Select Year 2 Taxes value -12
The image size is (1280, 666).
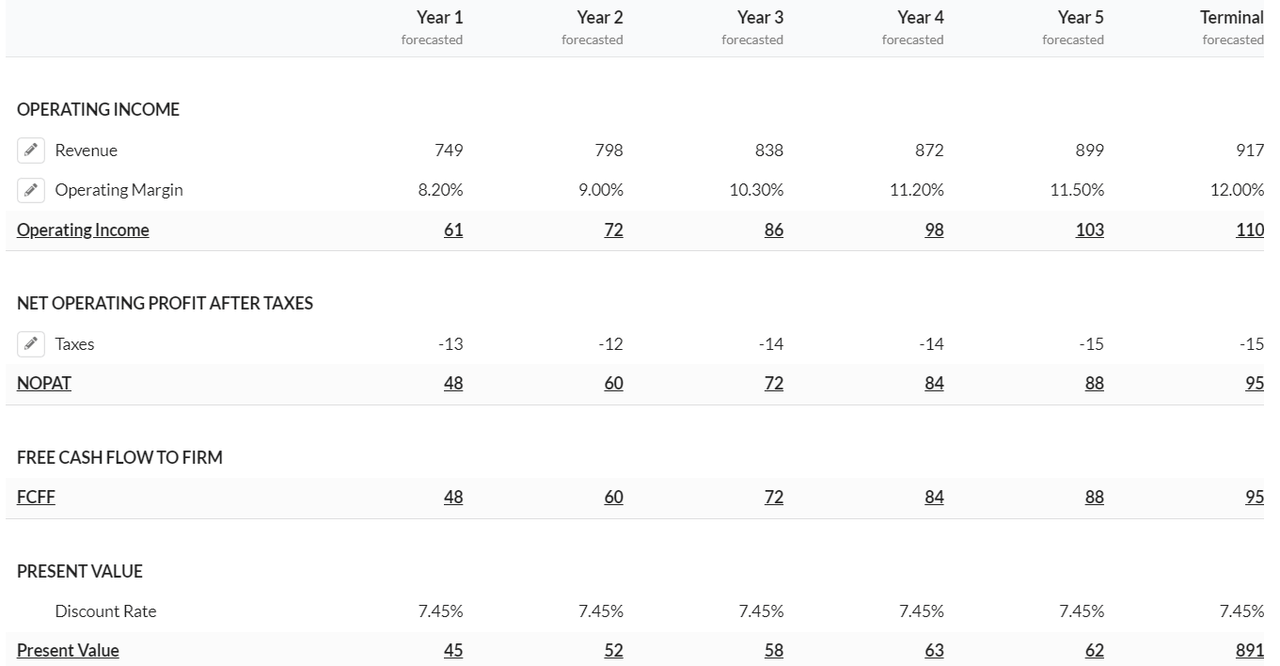[610, 344]
